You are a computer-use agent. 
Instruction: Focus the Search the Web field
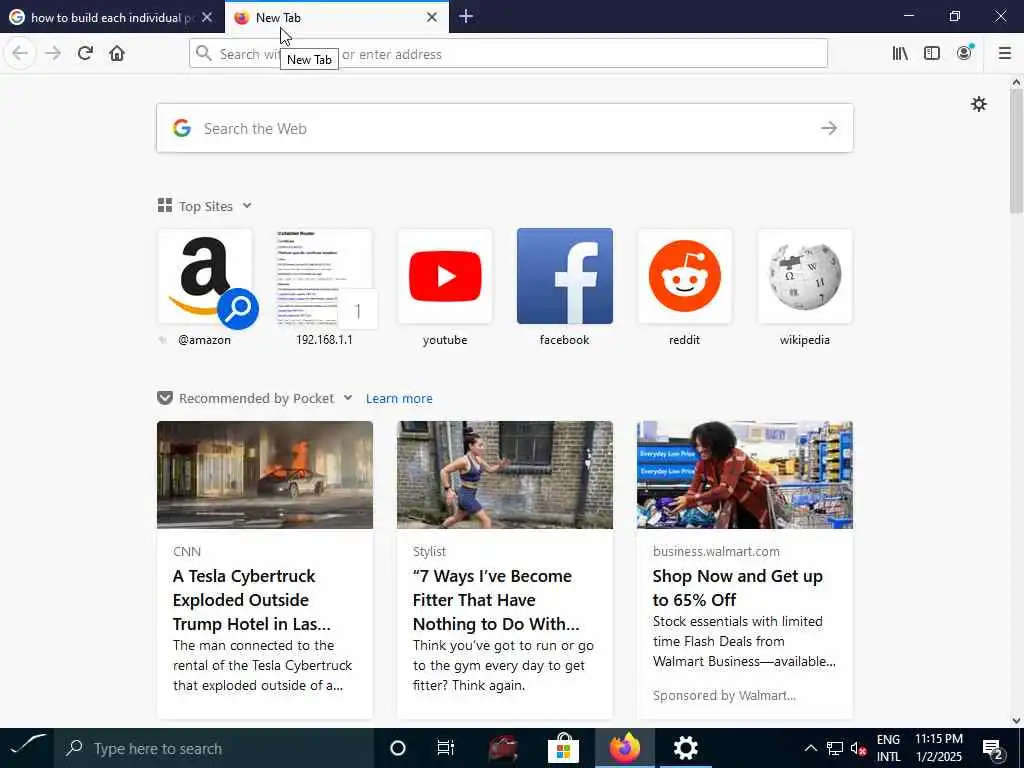[x=504, y=128]
